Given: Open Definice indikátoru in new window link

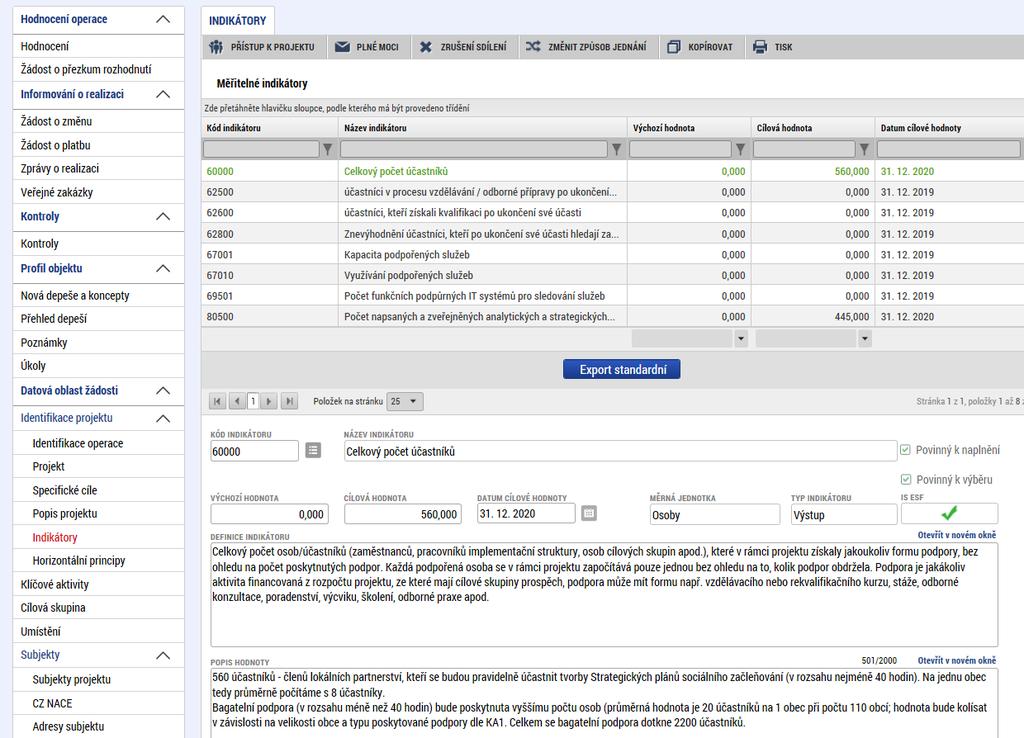Looking at the screenshot, I should [x=957, y=535].
